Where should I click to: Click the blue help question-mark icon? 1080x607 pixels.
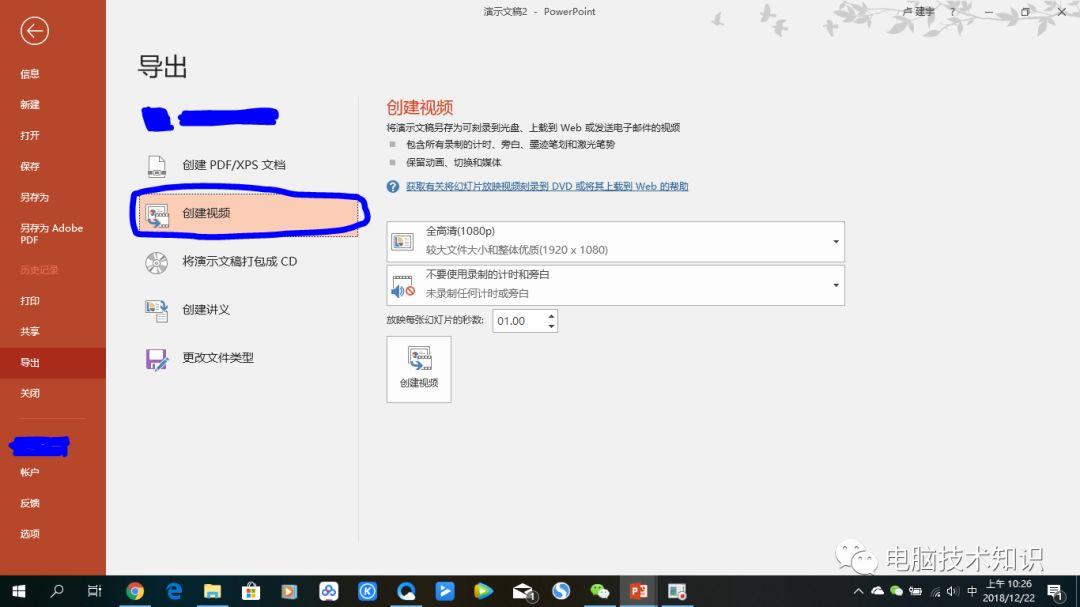pos(393,187)
